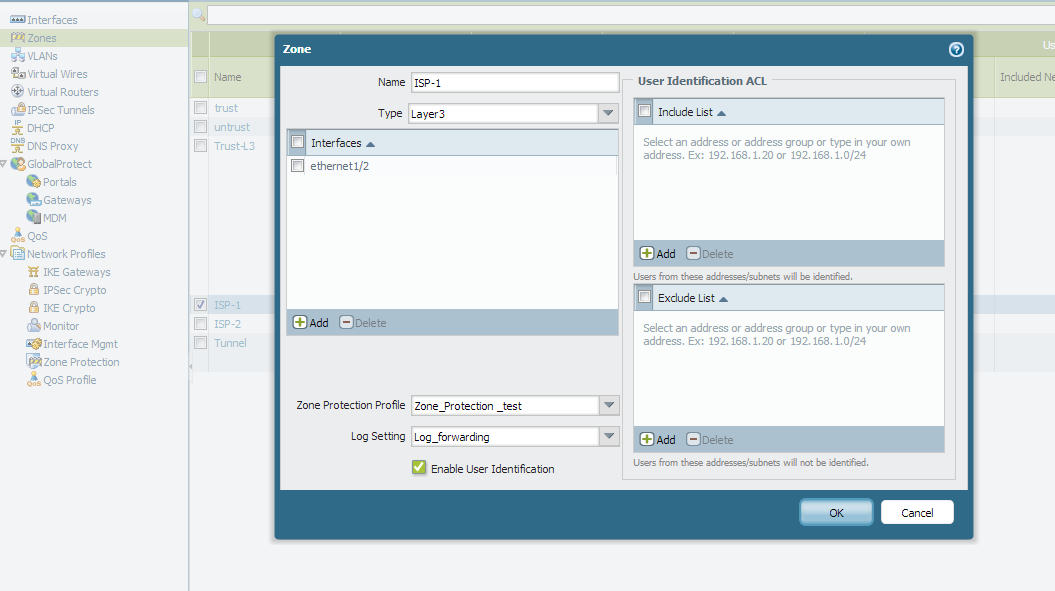The width and height of the screenshot is (1055, 591).
Task: Open Interface Mgmt icon
Action: point(34,344)
